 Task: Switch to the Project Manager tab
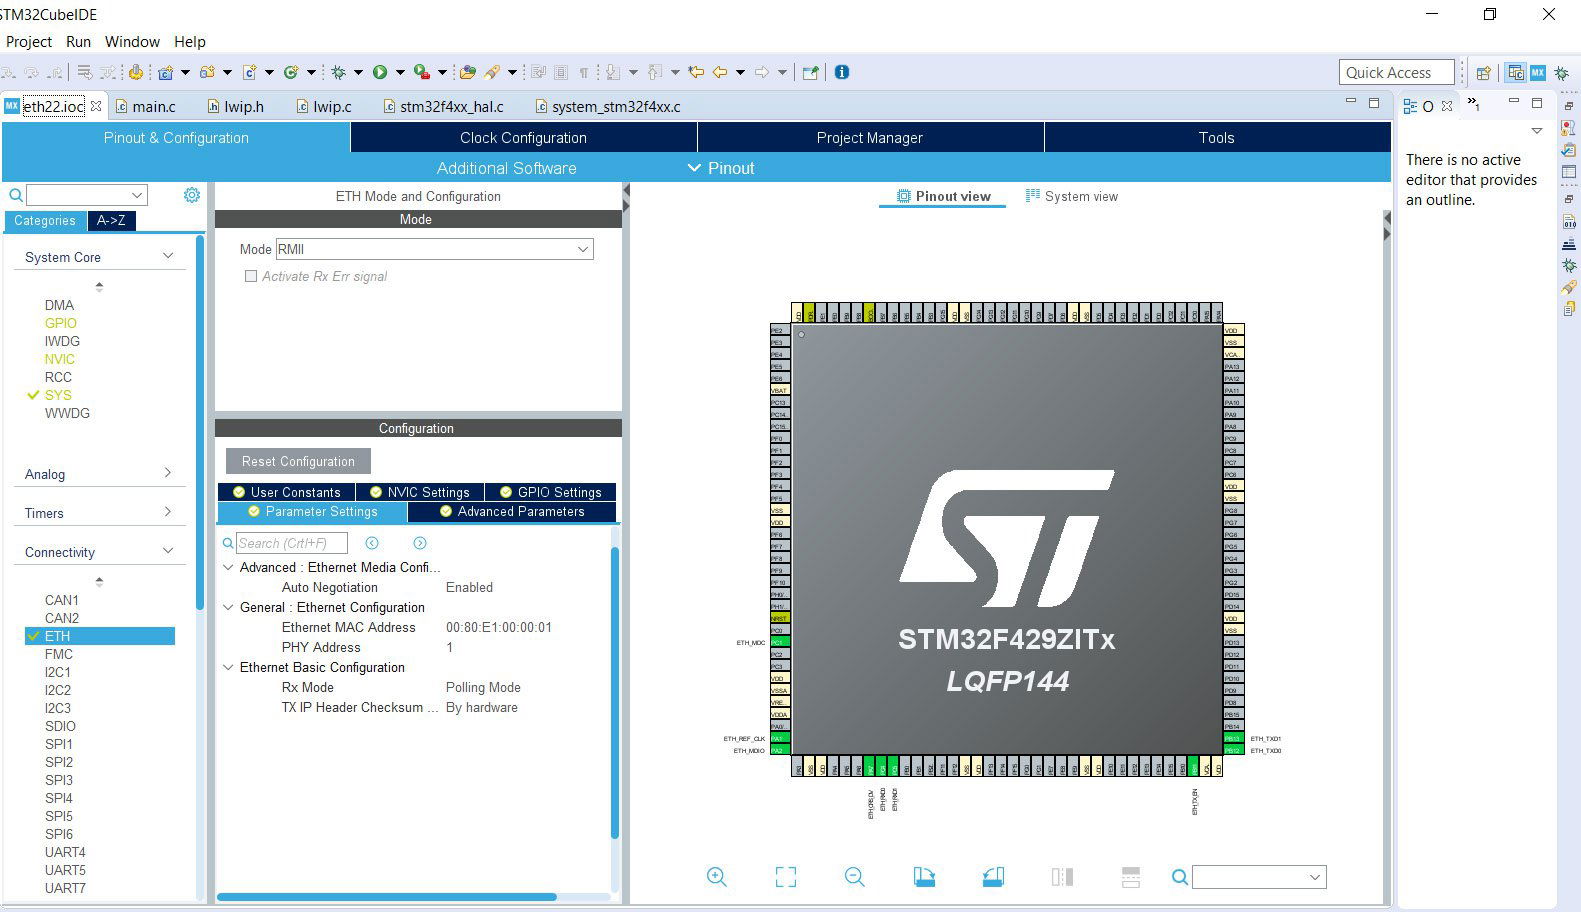pos(870,138)
